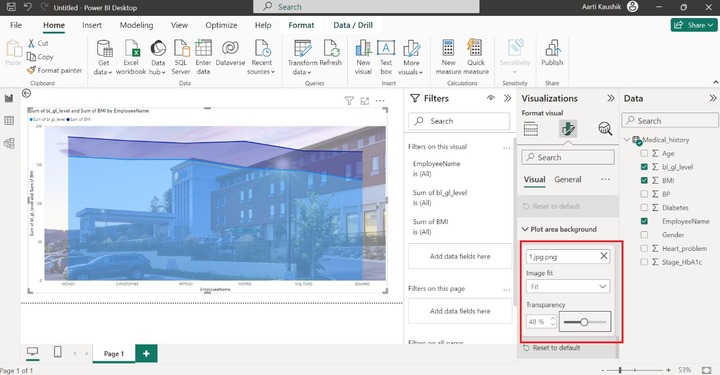The image size is (720, 375).
Task: Click Format painter
Action: point(55,70)
